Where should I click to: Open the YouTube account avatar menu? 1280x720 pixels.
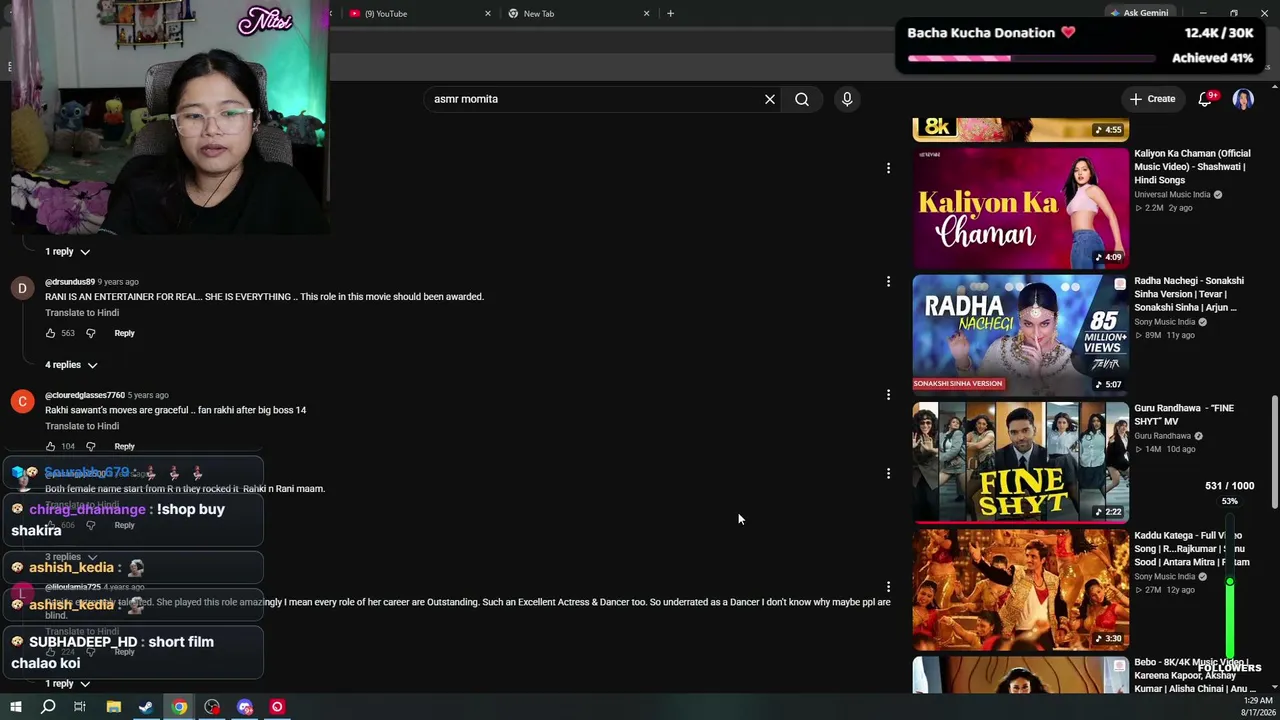(x=1243, y=99)
